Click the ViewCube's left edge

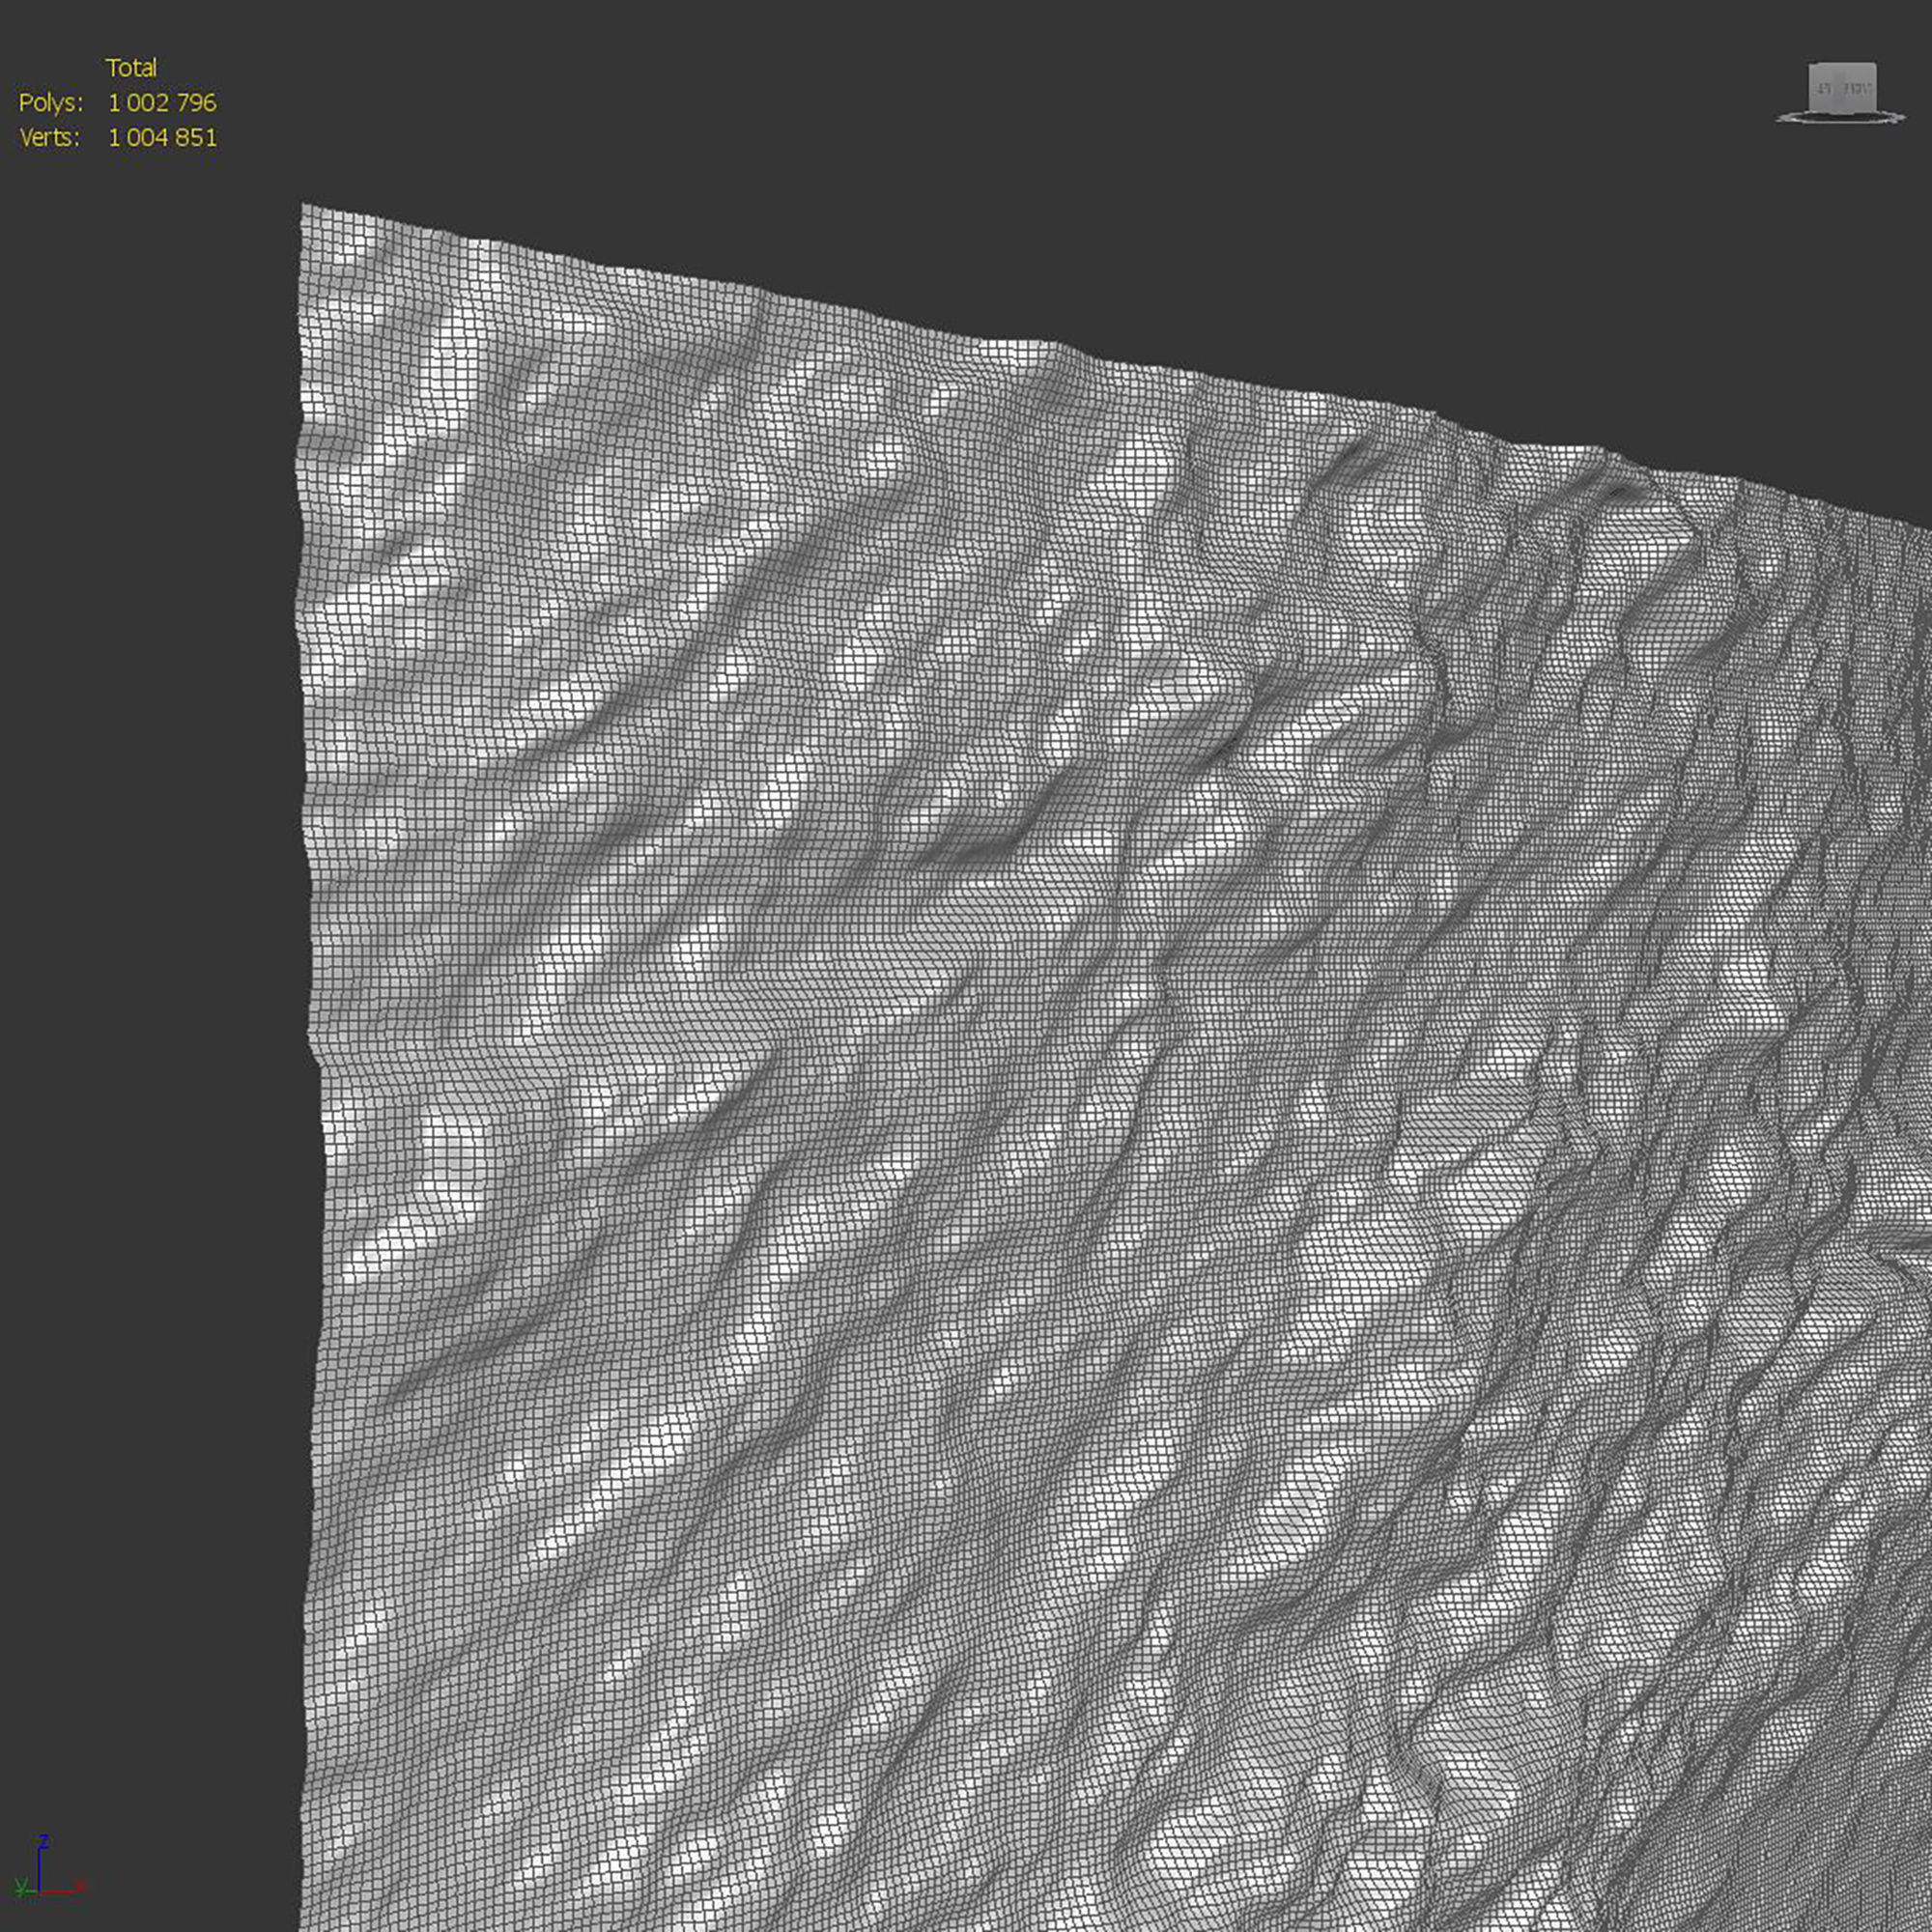tap(1811, 89)
